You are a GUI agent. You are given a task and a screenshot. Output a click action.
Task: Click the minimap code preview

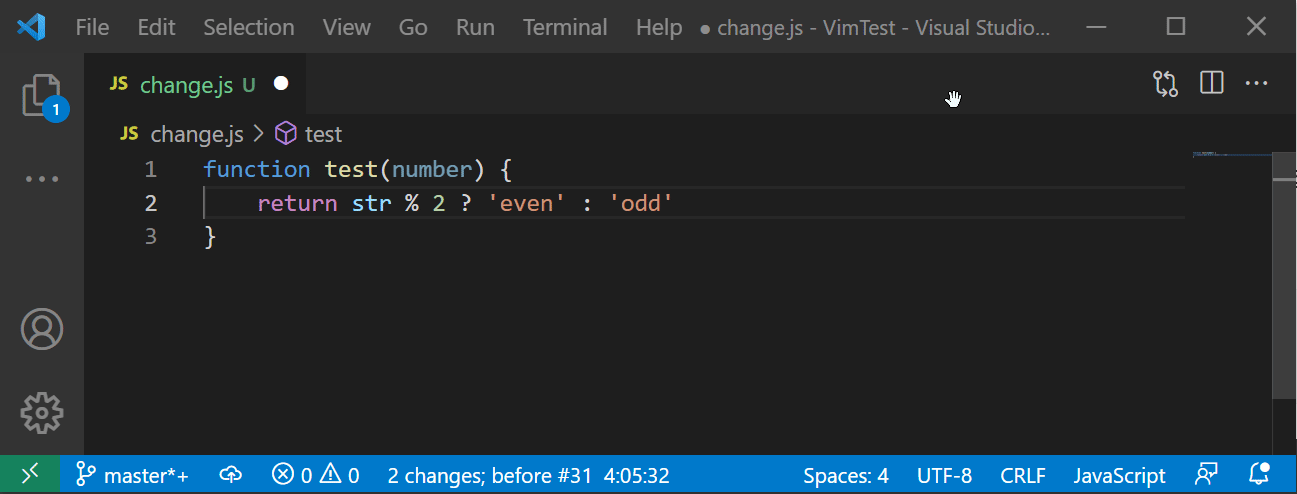[1232, 154]
